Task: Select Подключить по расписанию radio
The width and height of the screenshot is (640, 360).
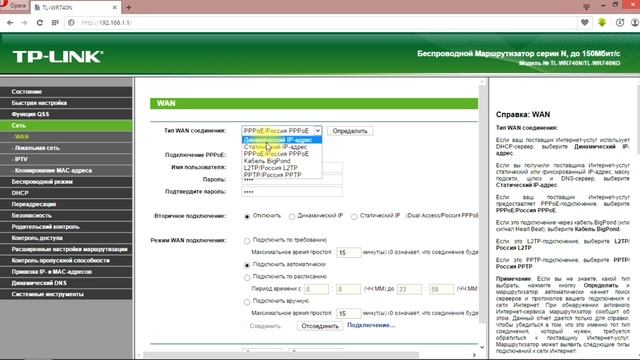Action: tap(247, 278)
